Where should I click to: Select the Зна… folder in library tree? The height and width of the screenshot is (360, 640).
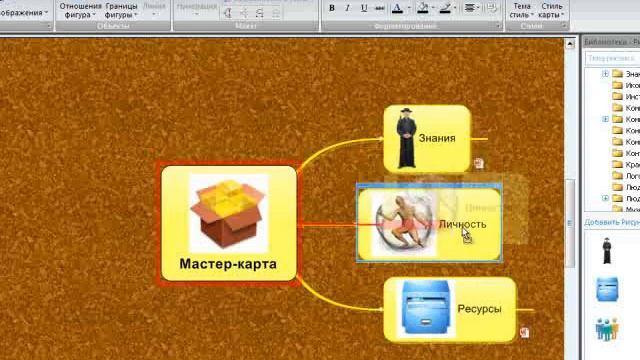626,74
